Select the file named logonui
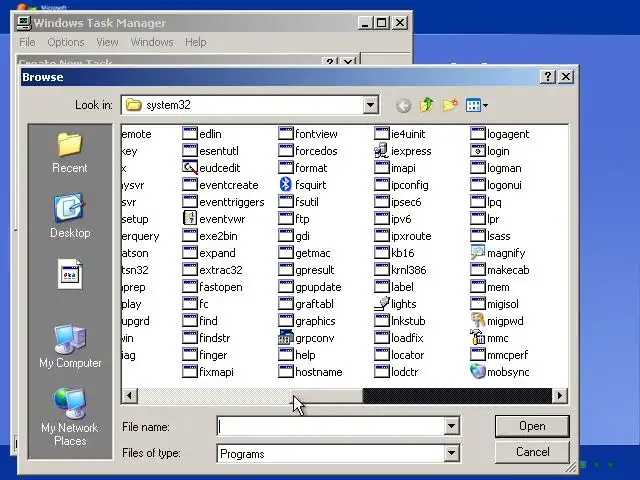 (504, 185)
